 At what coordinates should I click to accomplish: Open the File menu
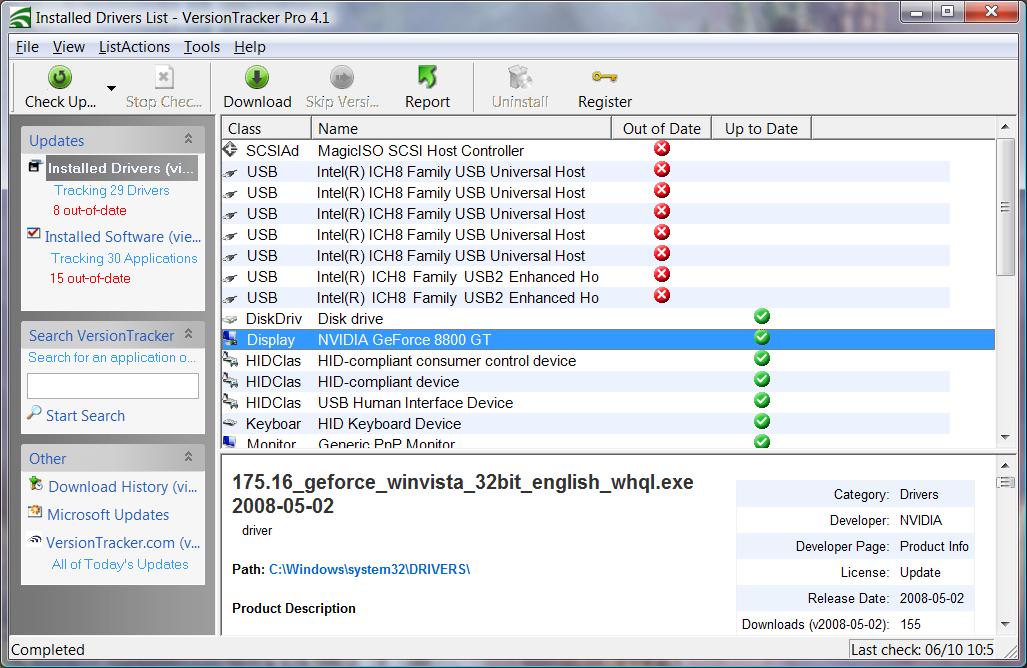27,47
